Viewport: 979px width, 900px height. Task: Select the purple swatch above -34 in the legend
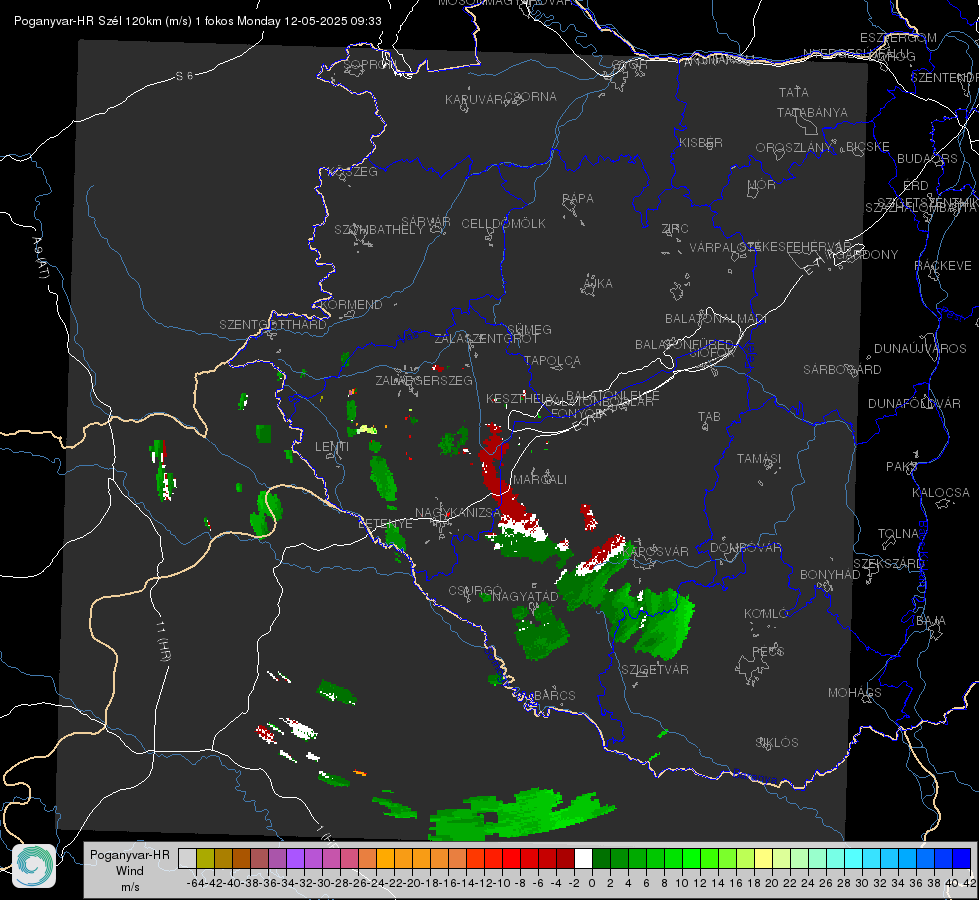(x=295, y=858)
